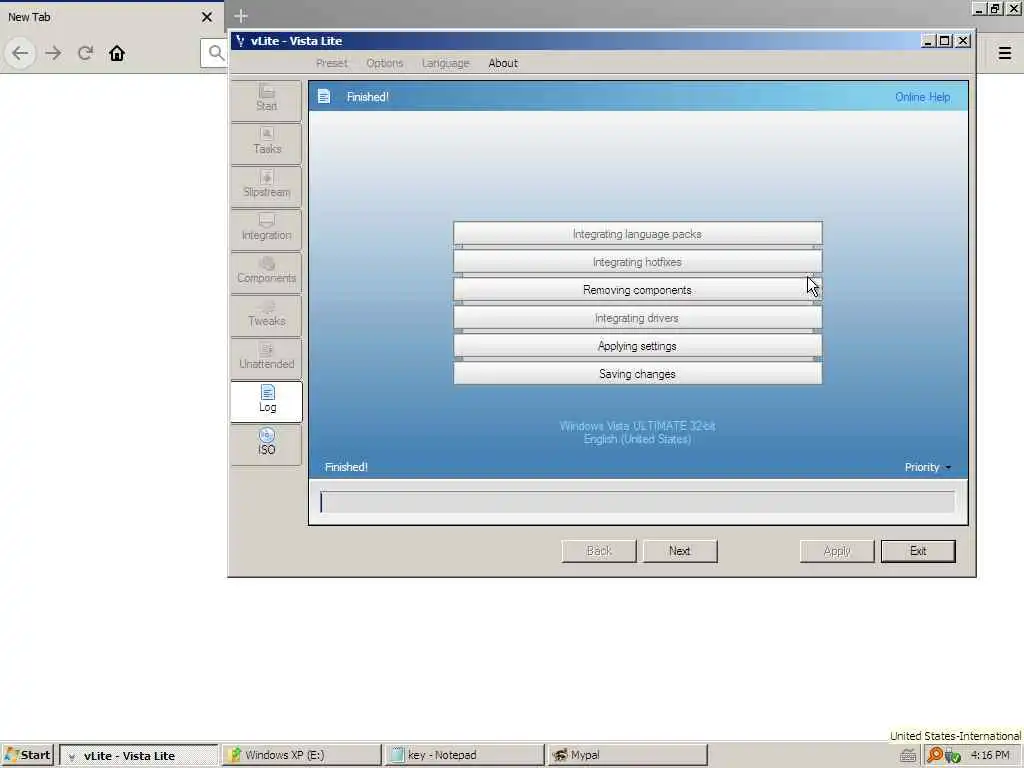Open the browser hamburger menu

(x=1005, y=53)
